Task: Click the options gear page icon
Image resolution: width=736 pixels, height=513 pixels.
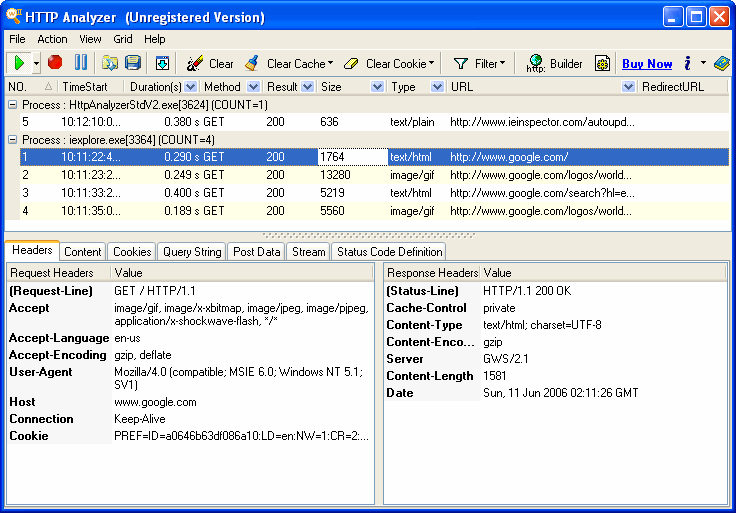Action: 602,63
